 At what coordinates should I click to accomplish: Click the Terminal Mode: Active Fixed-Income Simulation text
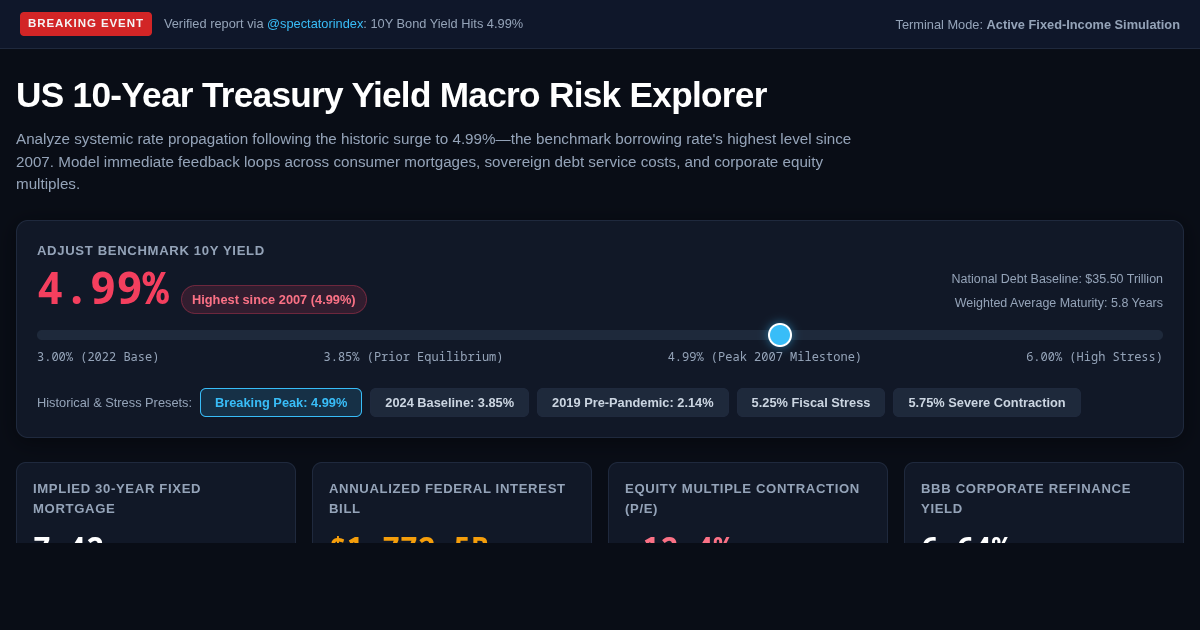point(1037,24)
